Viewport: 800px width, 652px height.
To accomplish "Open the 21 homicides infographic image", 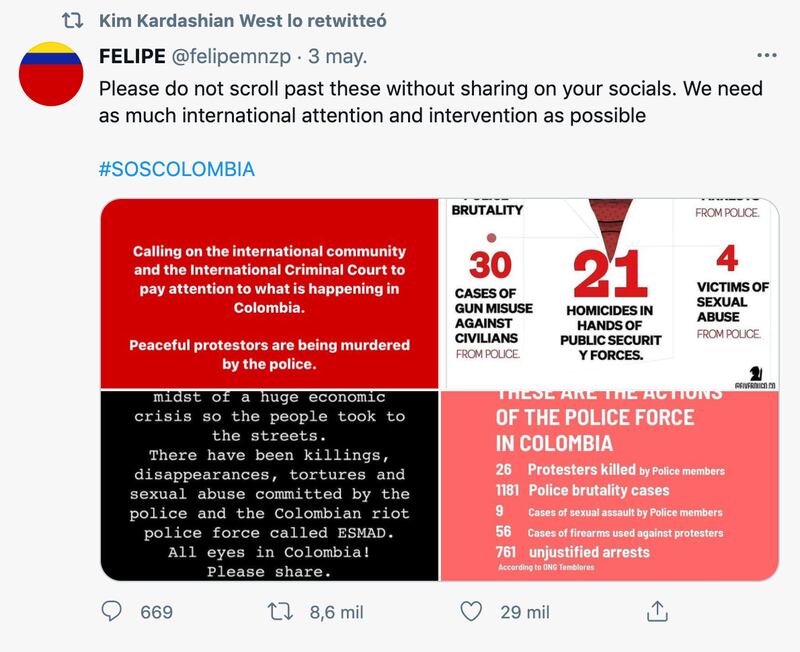I will (x=610, y=293).
